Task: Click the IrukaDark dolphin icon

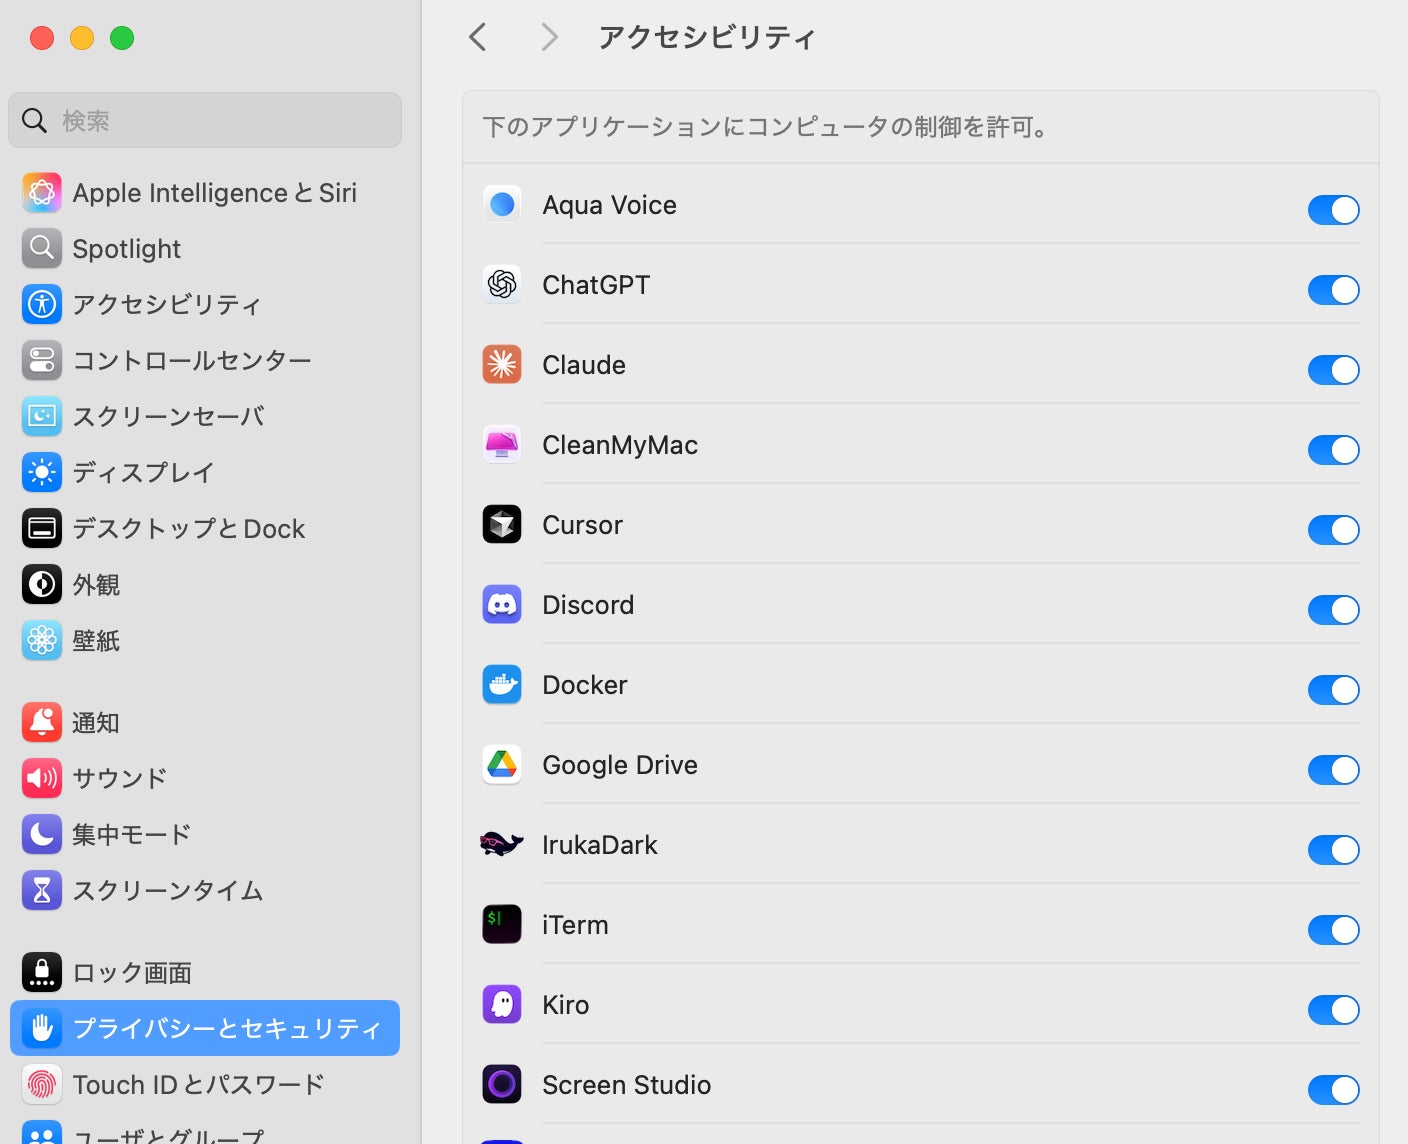Action: tap(502, 844)
